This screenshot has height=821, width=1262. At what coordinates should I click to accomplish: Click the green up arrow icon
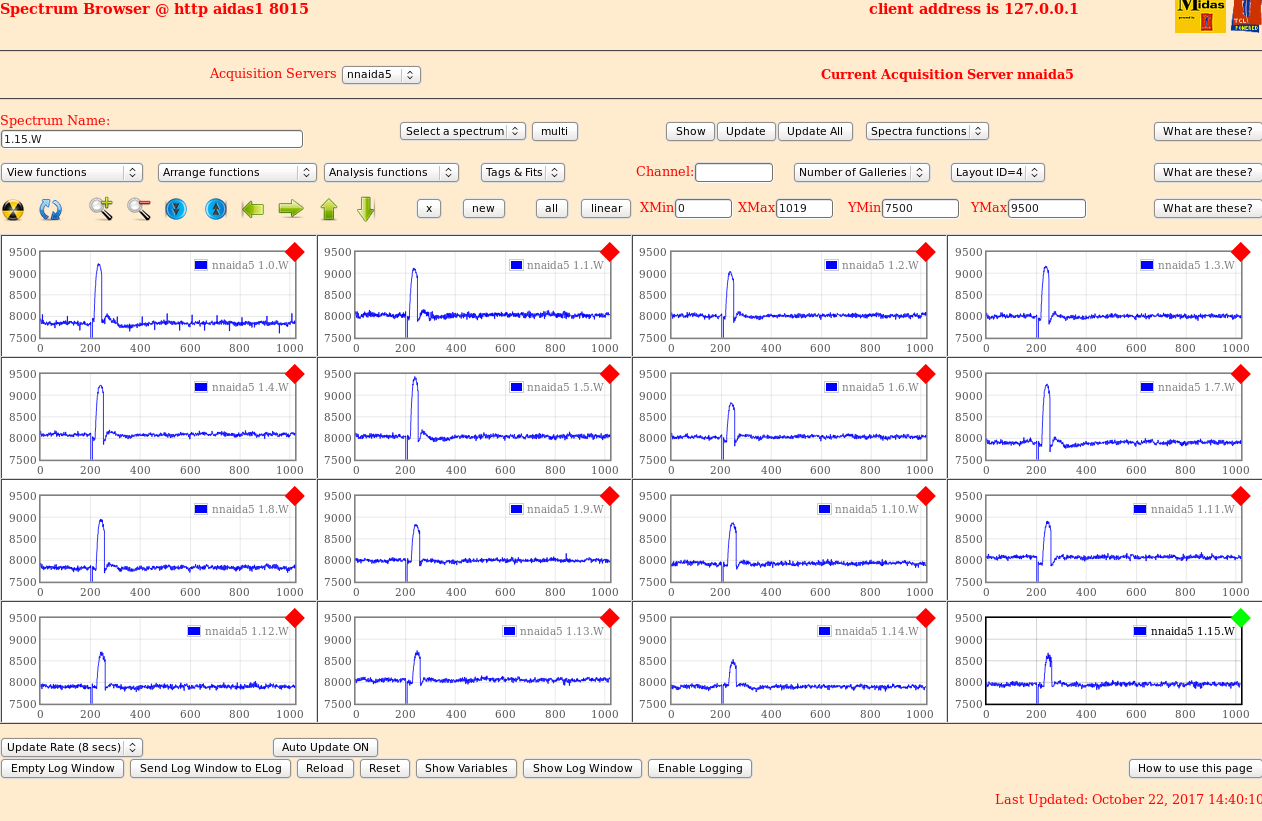pos(329,209)
